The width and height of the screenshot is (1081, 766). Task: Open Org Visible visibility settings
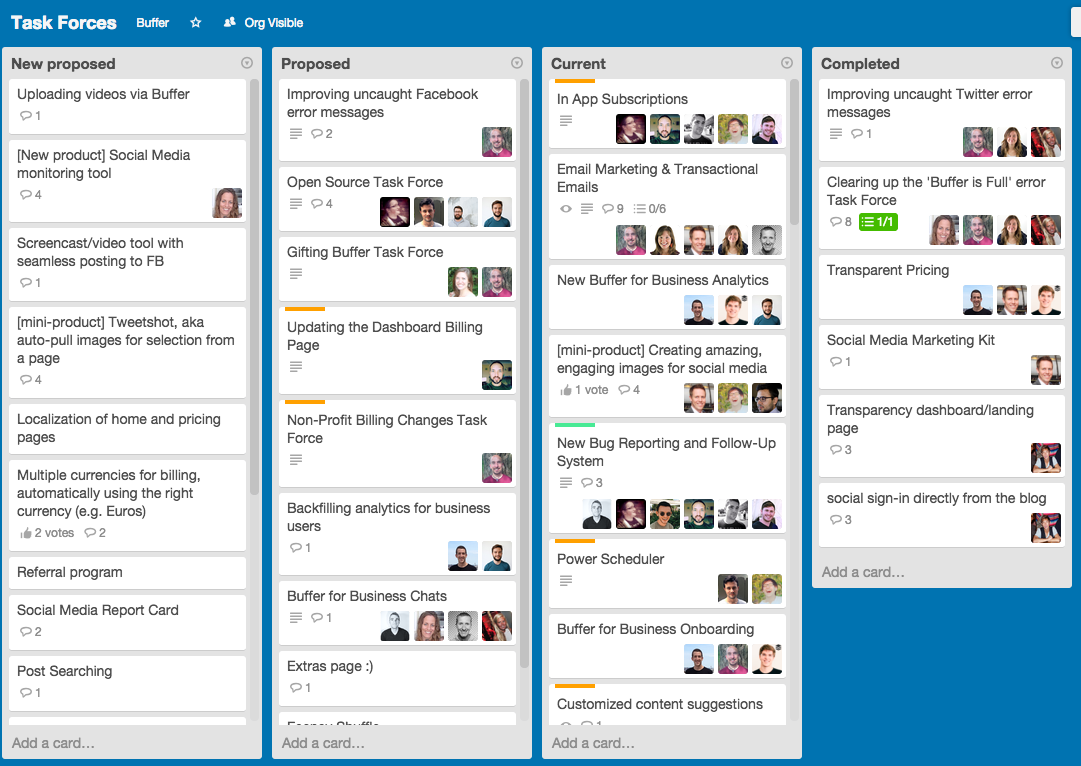(x=263, y=23)
